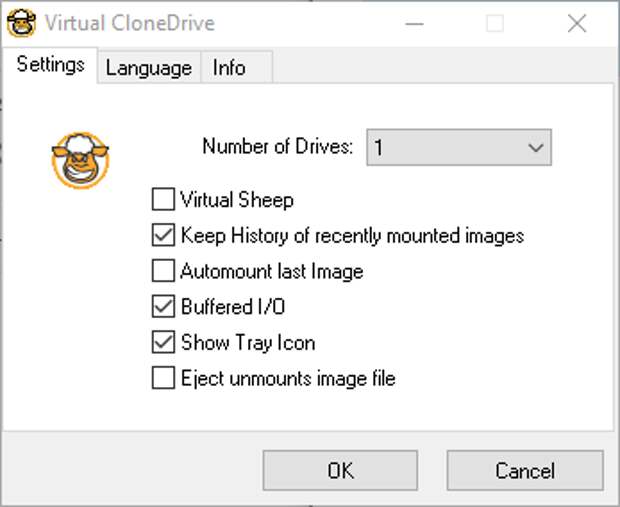Switch to the Language tab
Screen dimensions: 620x507
149,68
